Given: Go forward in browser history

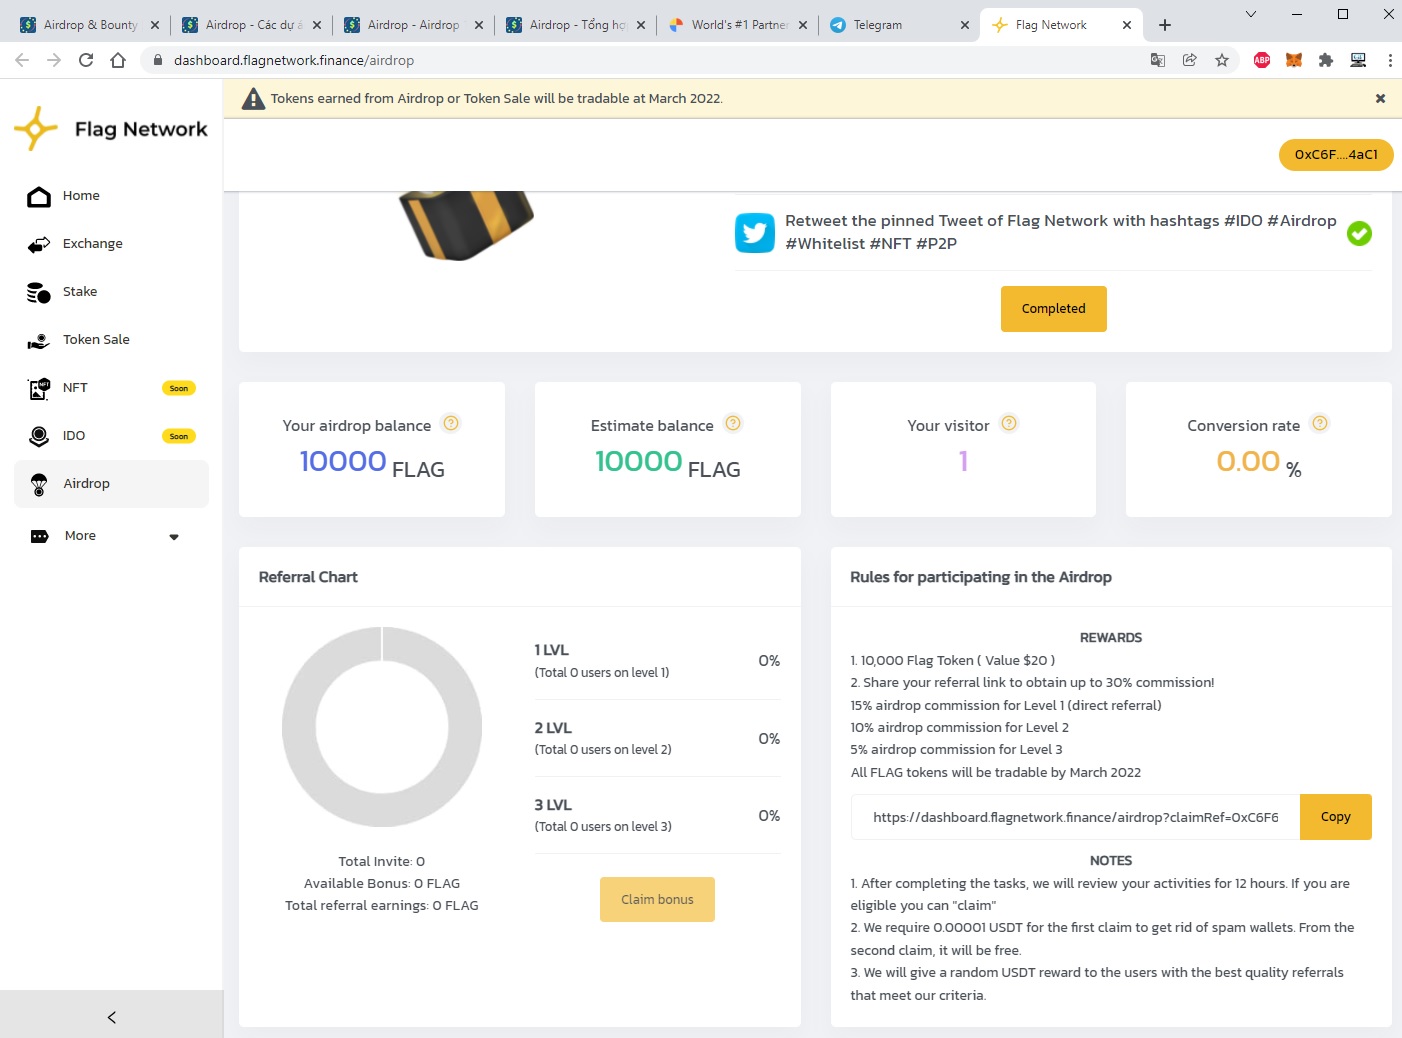Looking at the screenshot, I should coord(54,60).
